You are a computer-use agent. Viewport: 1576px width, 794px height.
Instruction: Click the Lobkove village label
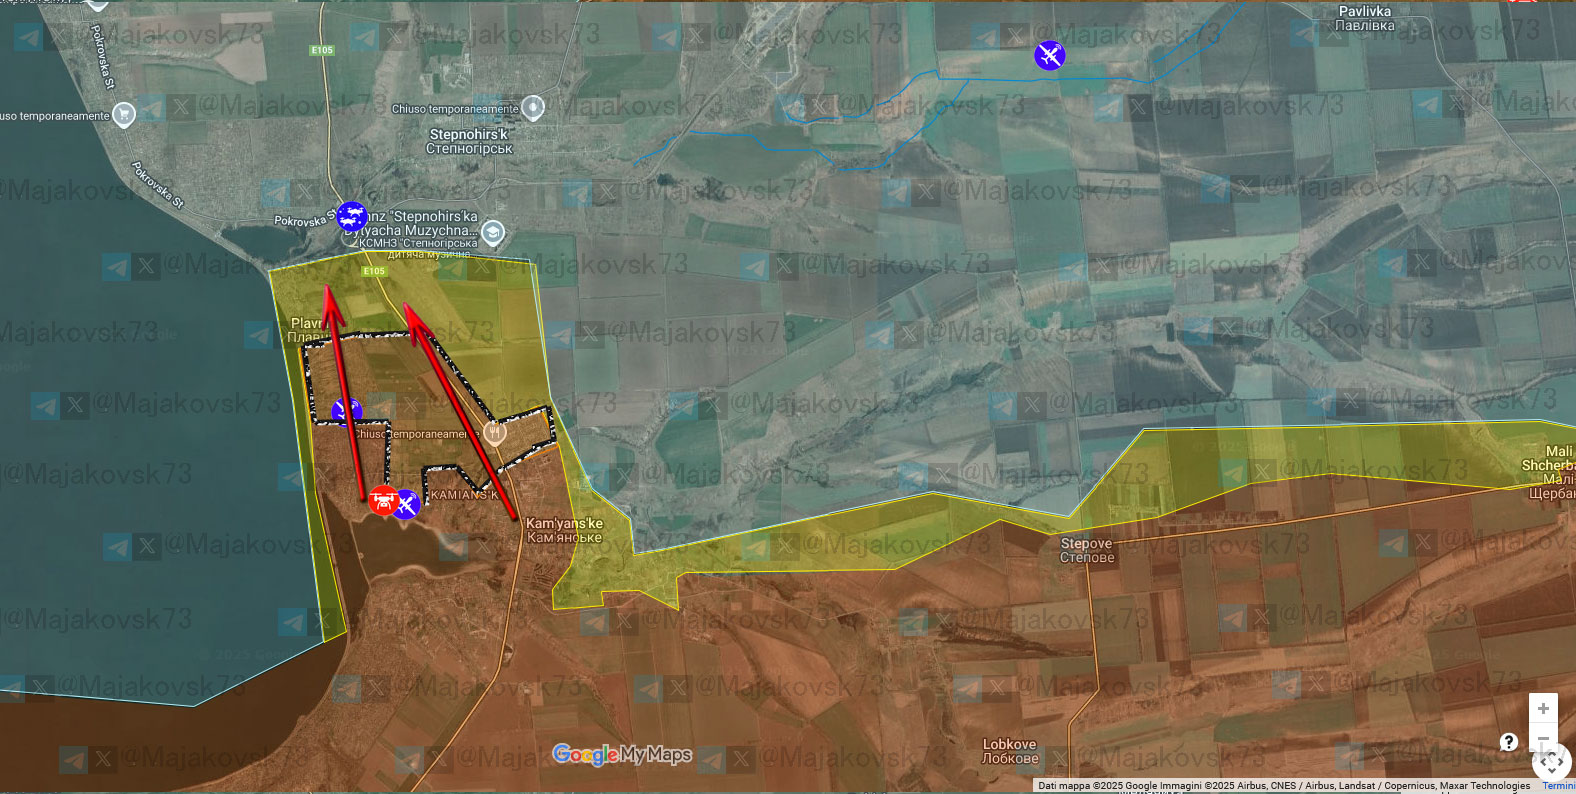(1009, 751)
